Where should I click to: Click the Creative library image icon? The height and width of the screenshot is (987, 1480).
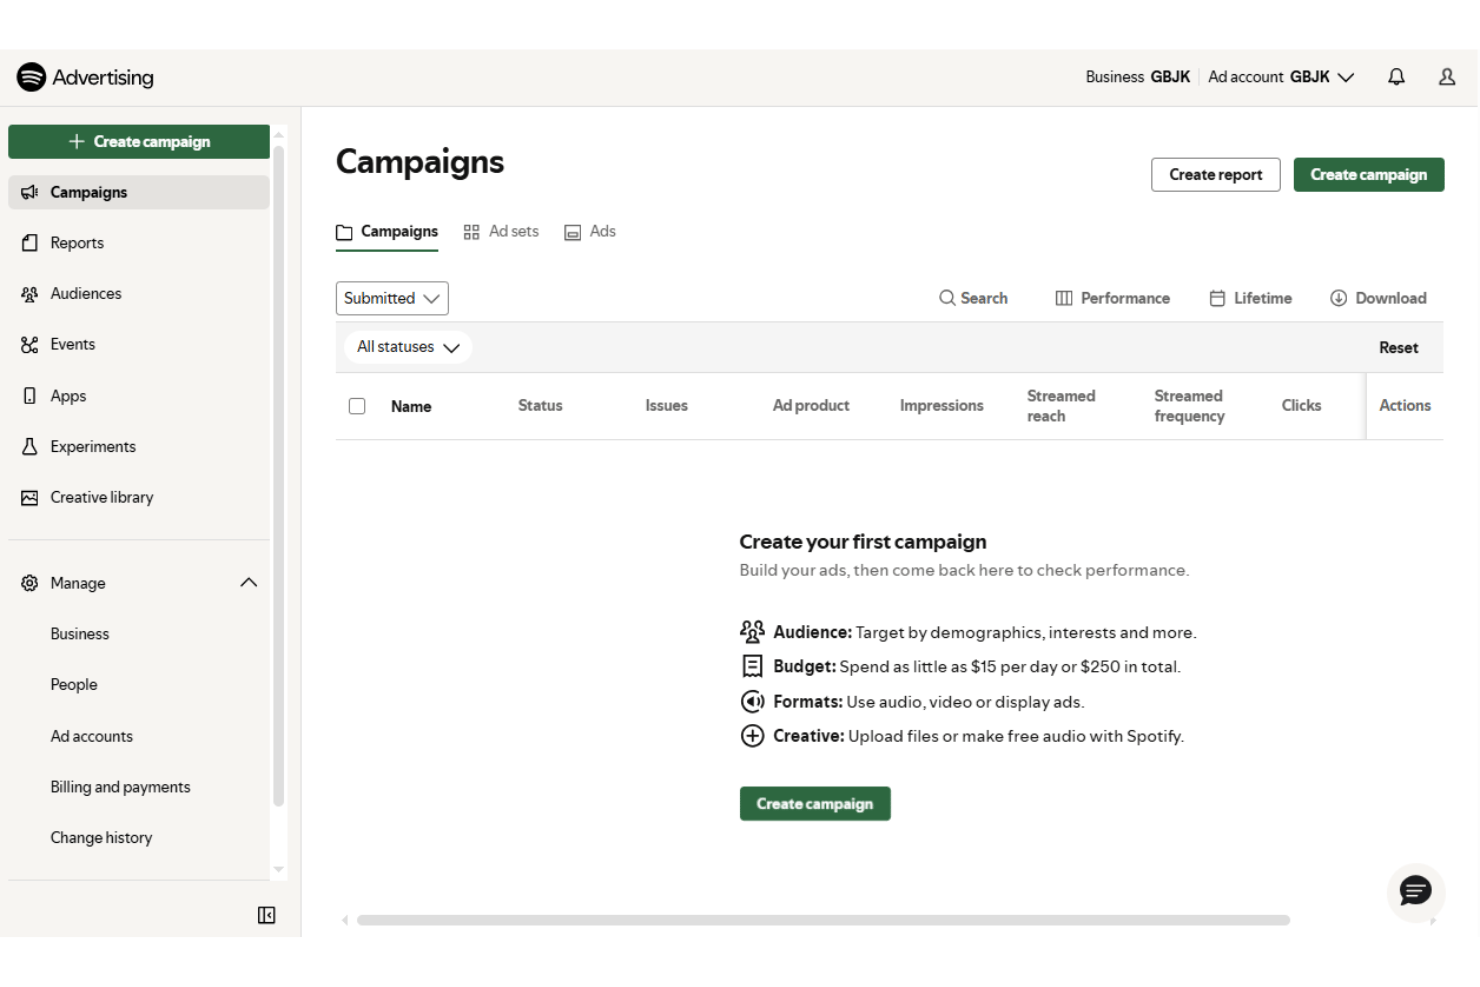pyautogui.click(x=30, y=498)
